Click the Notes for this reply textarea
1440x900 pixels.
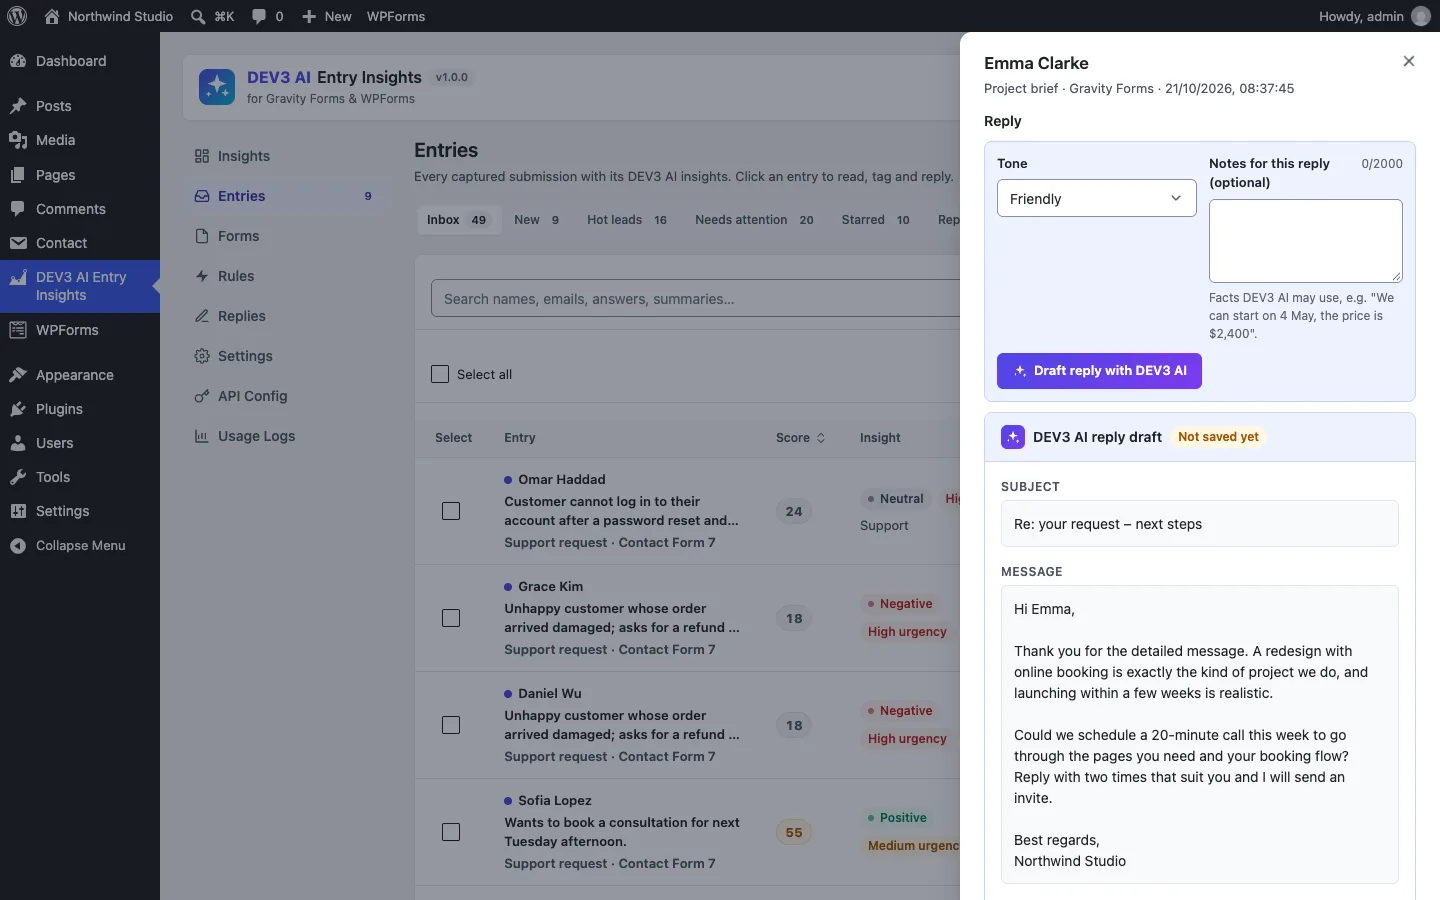1306,241
